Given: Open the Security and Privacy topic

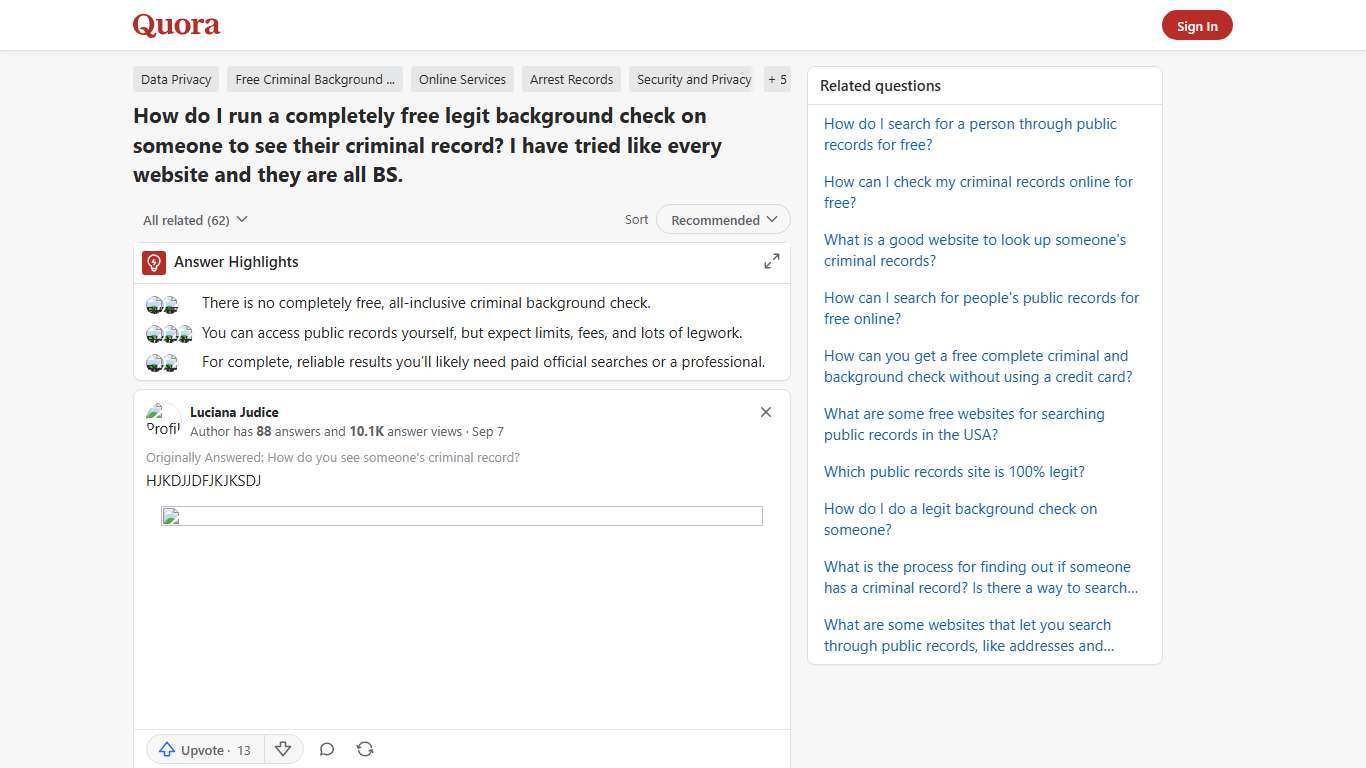Looking at the screenshot, I should pos(693,79).
